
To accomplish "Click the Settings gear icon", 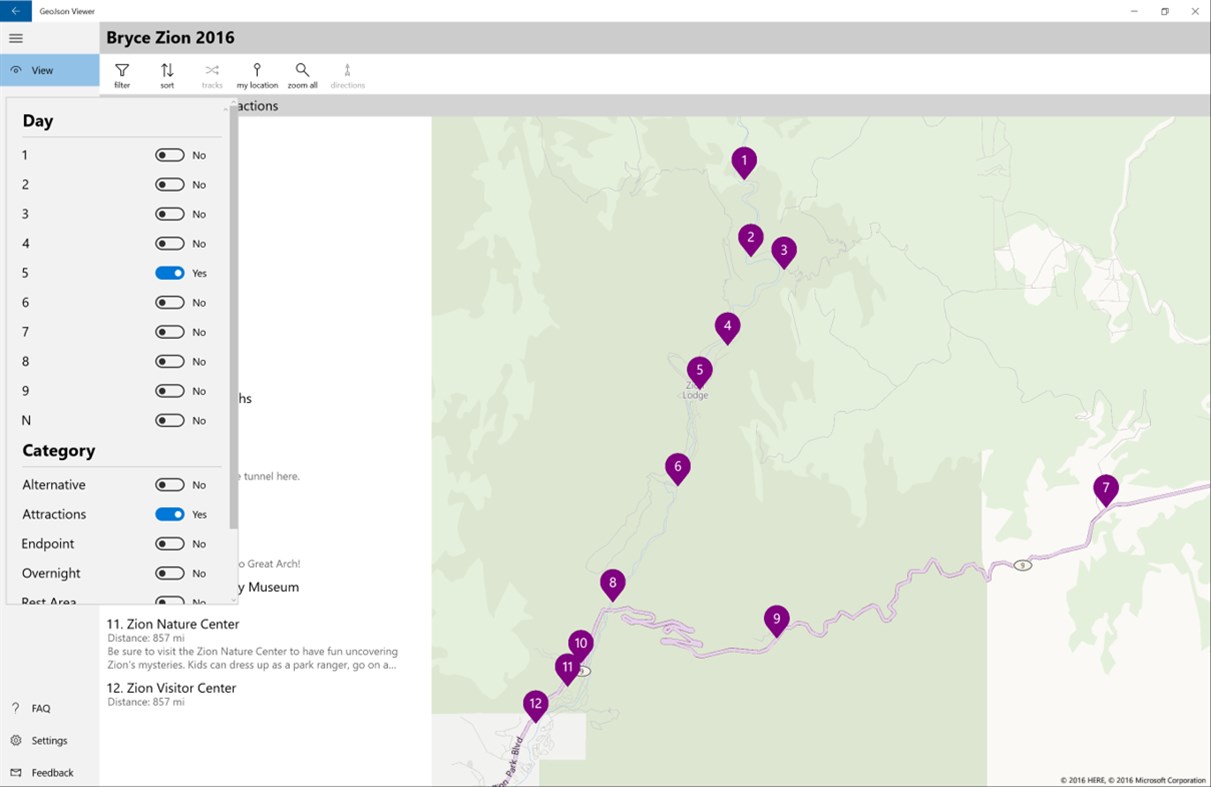I will pos(16,740).
